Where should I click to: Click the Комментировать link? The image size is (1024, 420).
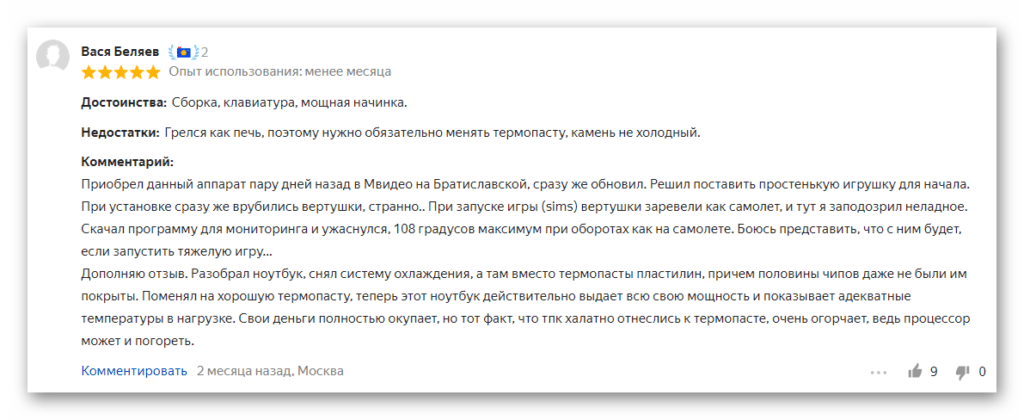[134, 371]
